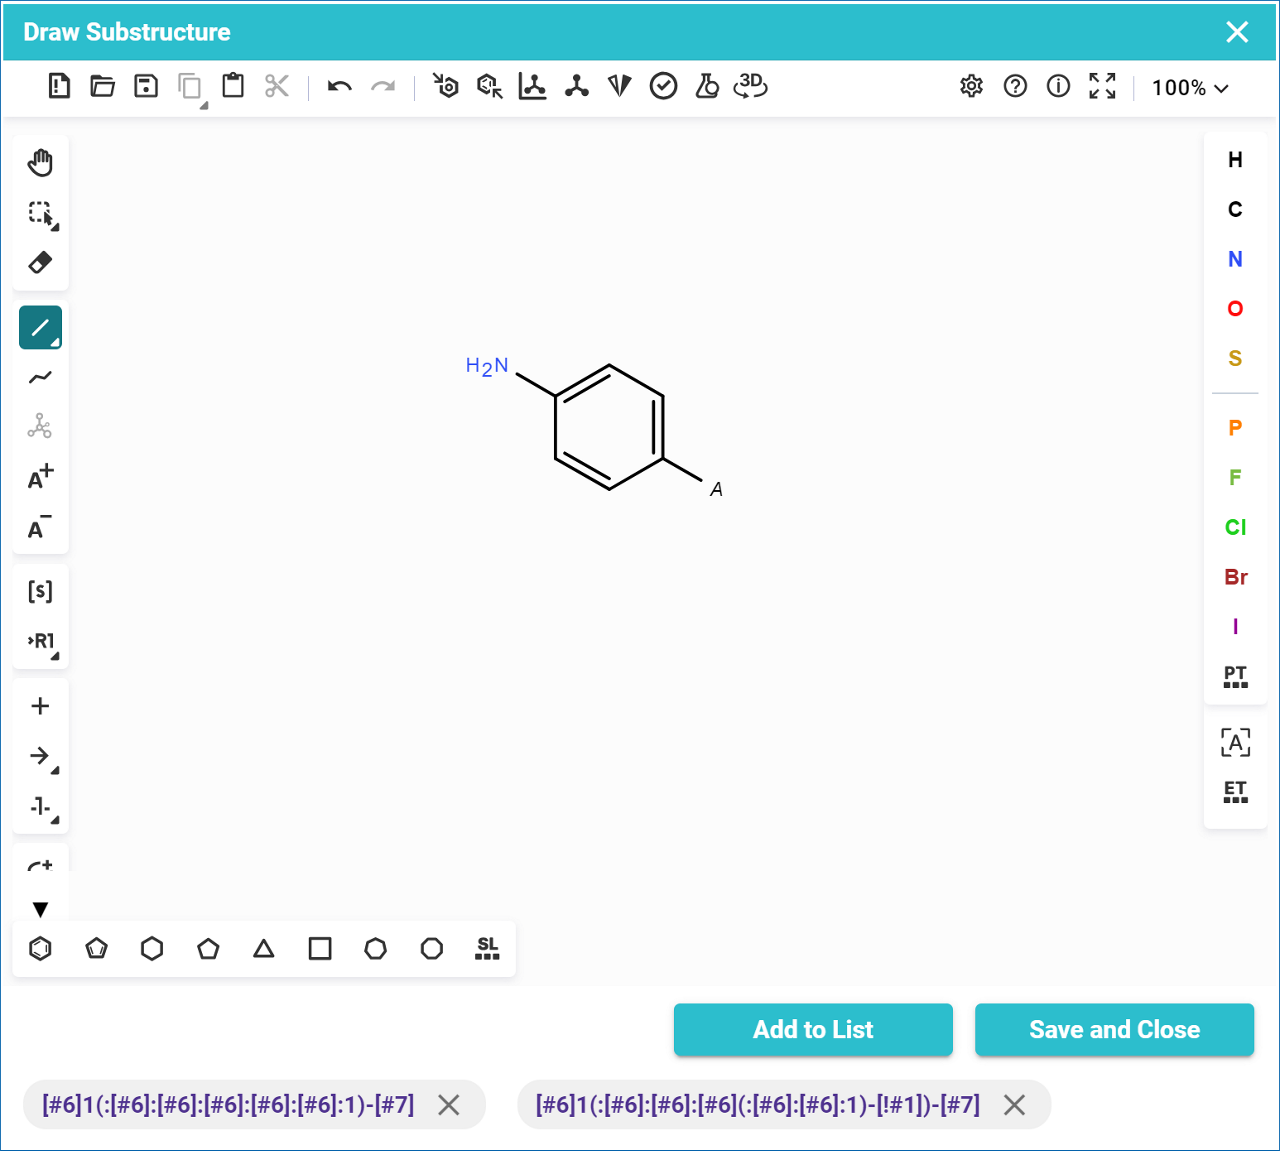Open the Periodic Table PT button

pos(1235,677)
